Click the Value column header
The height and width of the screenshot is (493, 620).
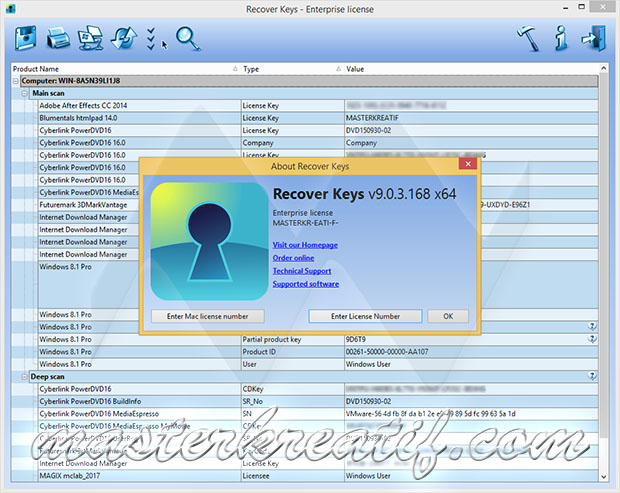point(471,69)
